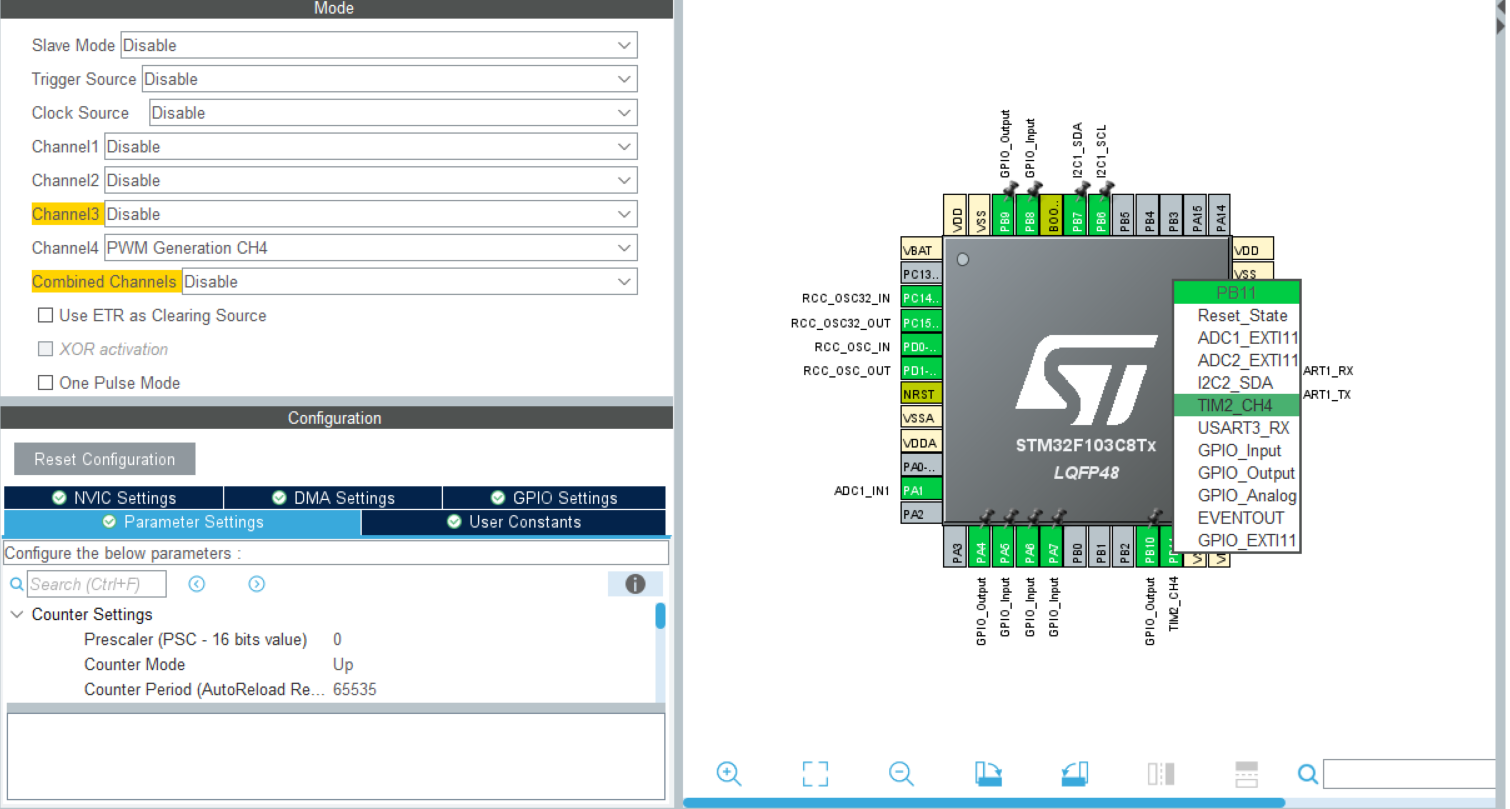Switch to NVIC Settings tab
1510x809 pixels.
[x=114, y=498]
